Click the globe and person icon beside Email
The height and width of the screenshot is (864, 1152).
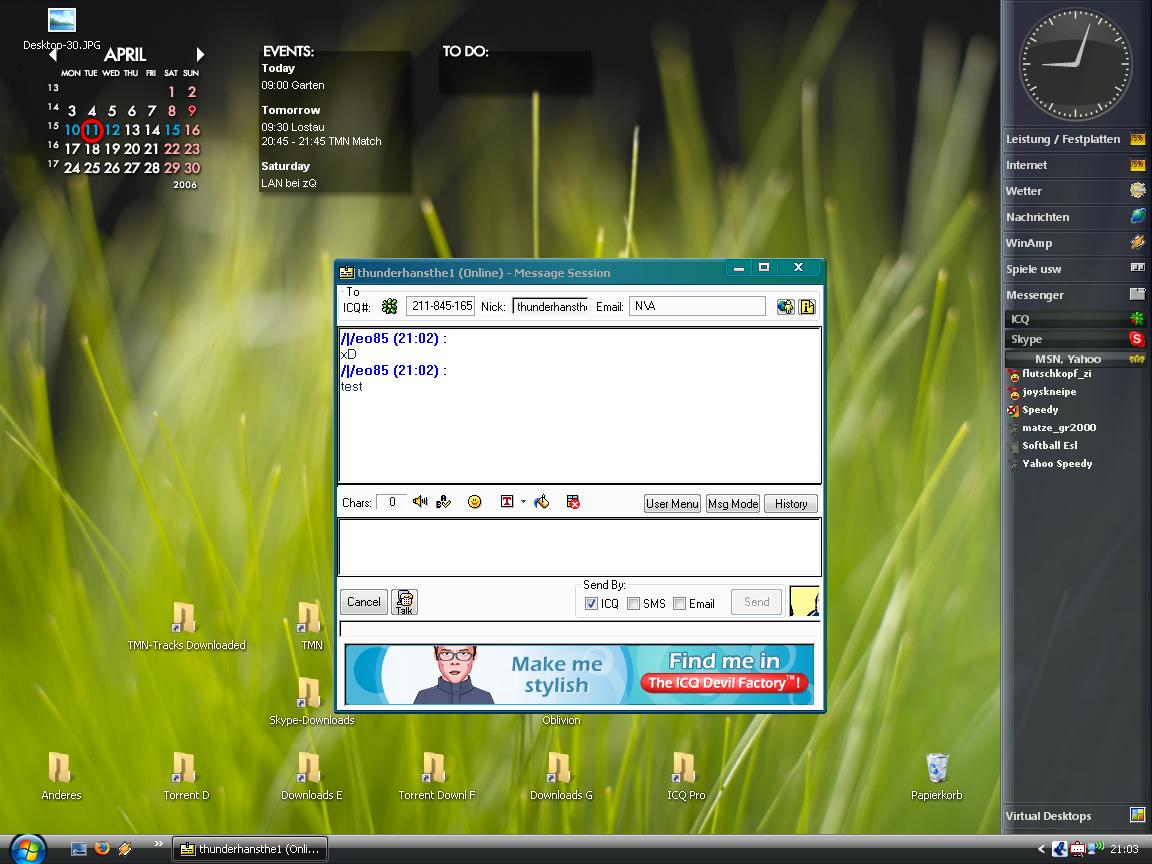pyautogui.click(x=786, y=306)
